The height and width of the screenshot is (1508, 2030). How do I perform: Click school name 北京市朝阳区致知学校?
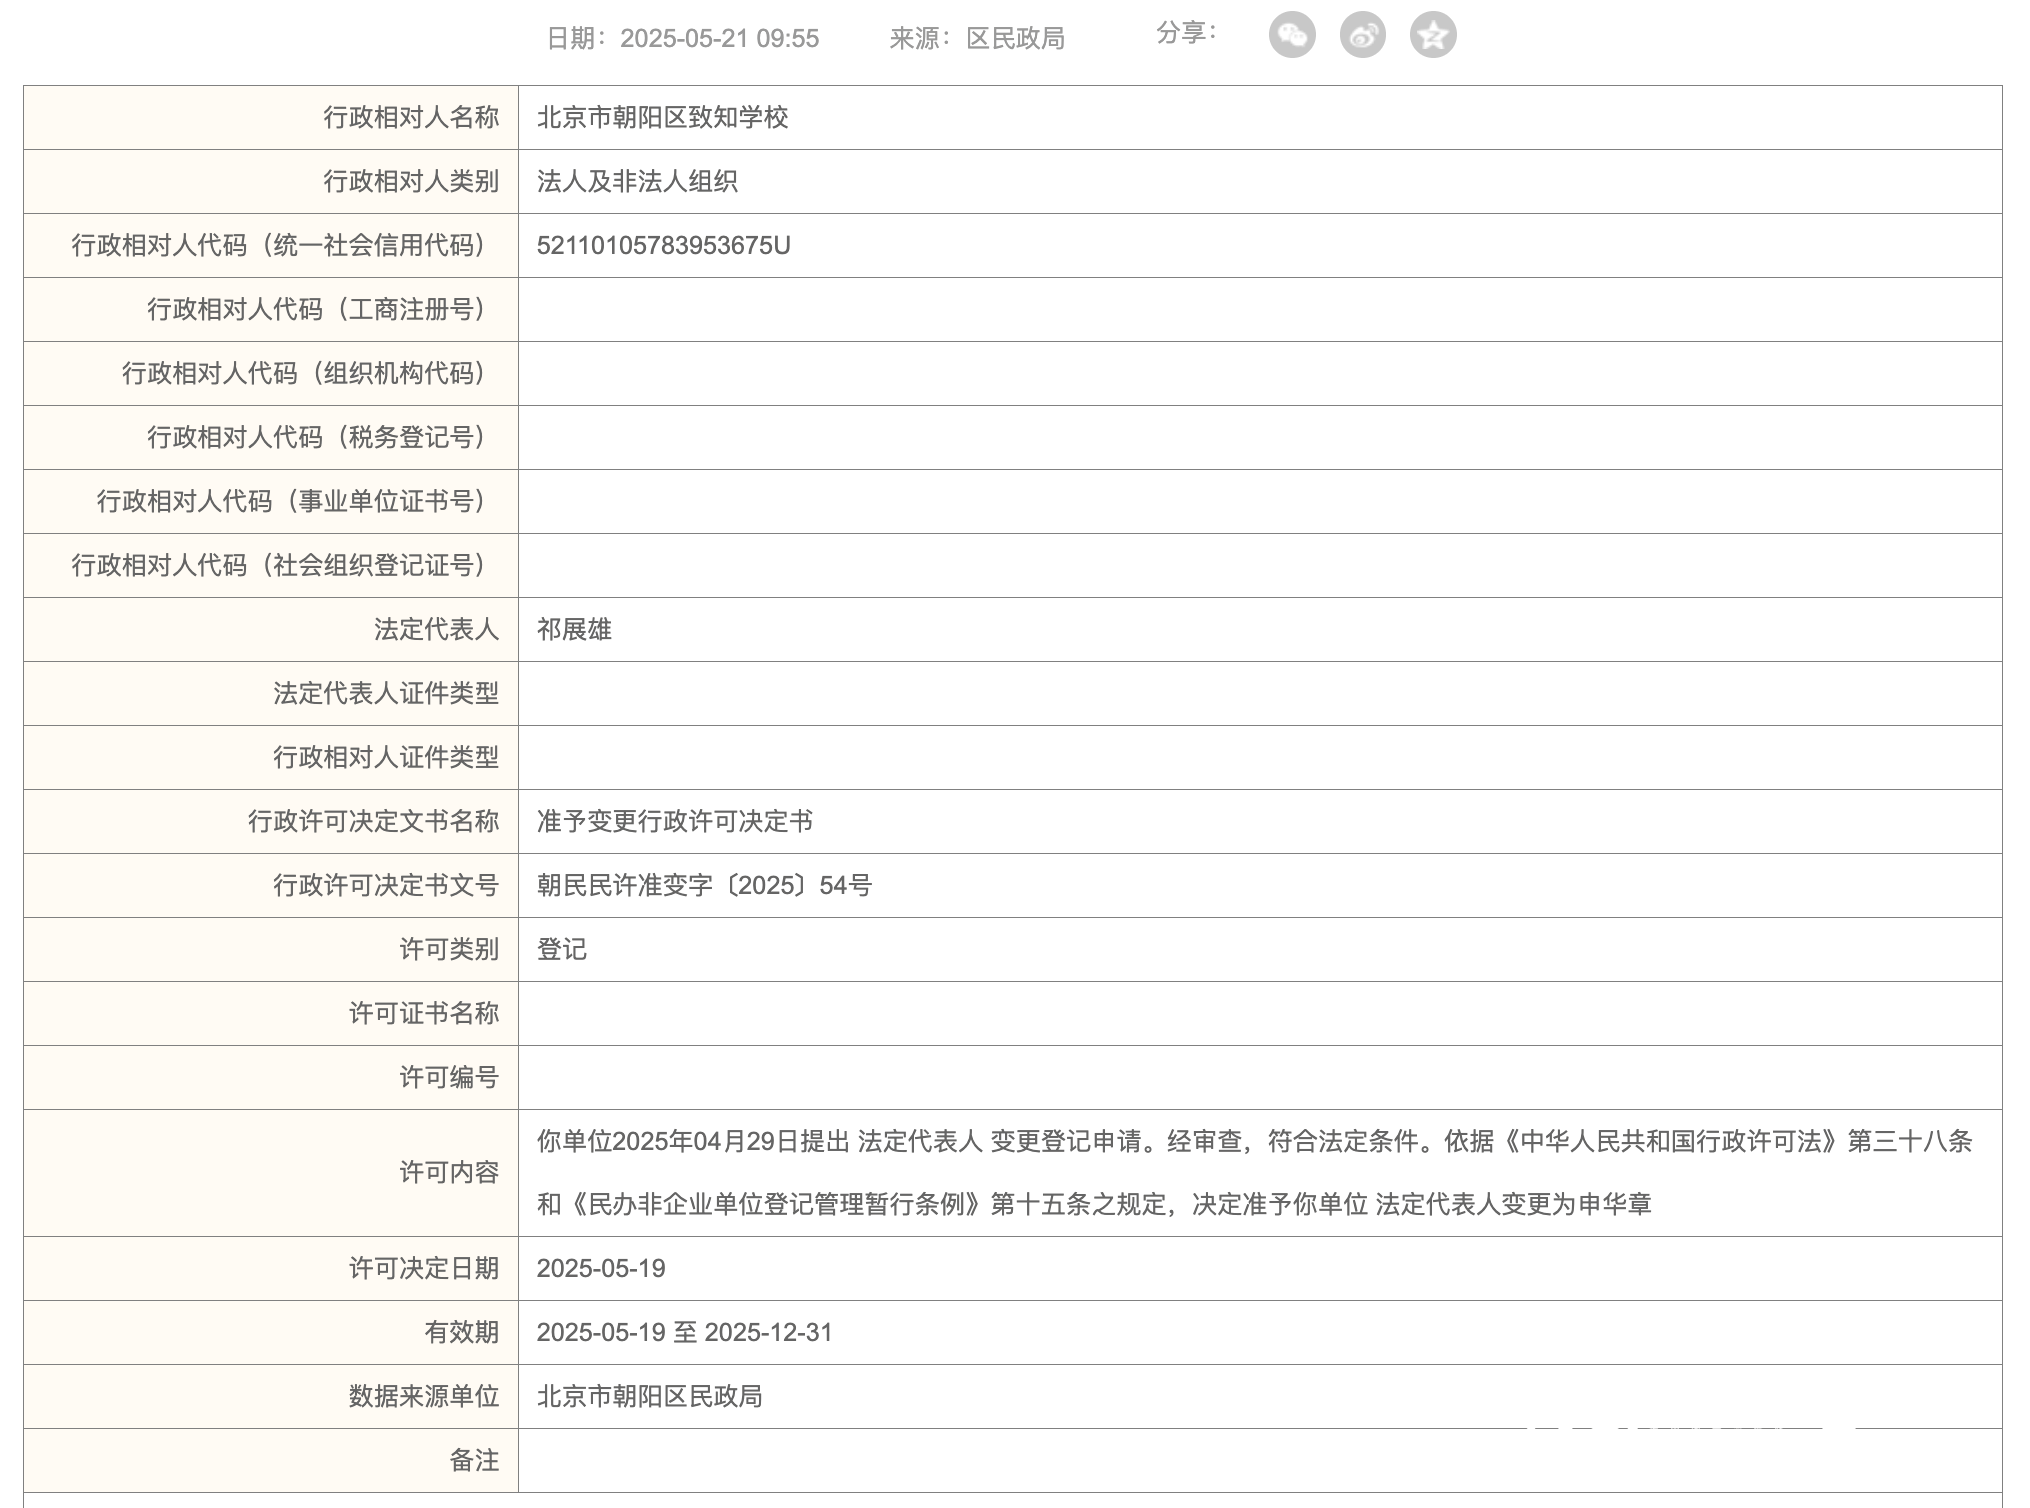click(x=662, y=118)
